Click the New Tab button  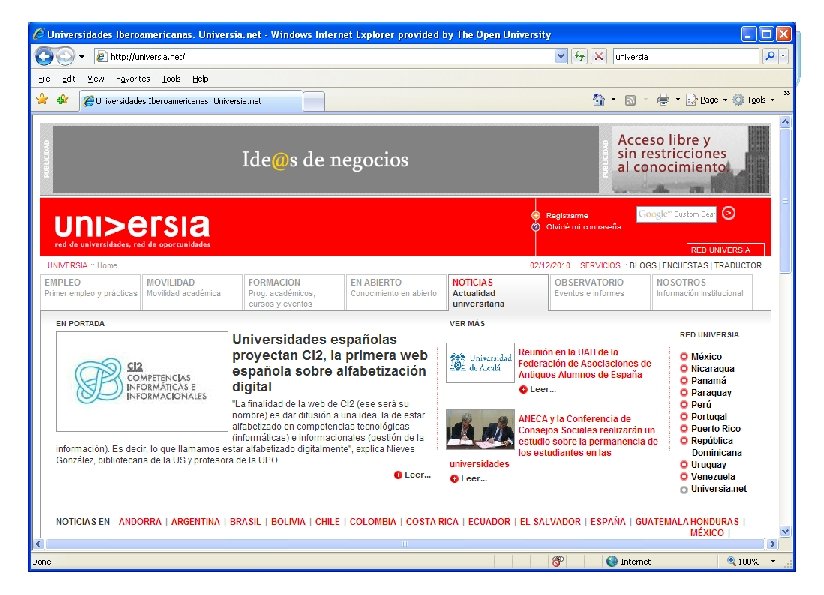[314, 101]
